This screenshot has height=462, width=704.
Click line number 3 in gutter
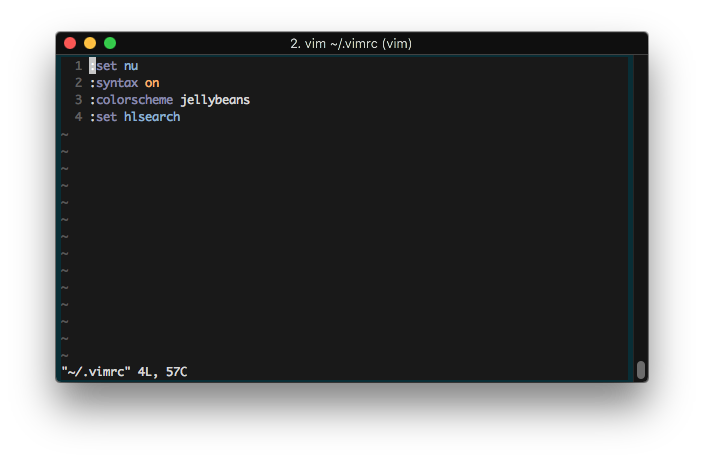click(x=79, y=100)
